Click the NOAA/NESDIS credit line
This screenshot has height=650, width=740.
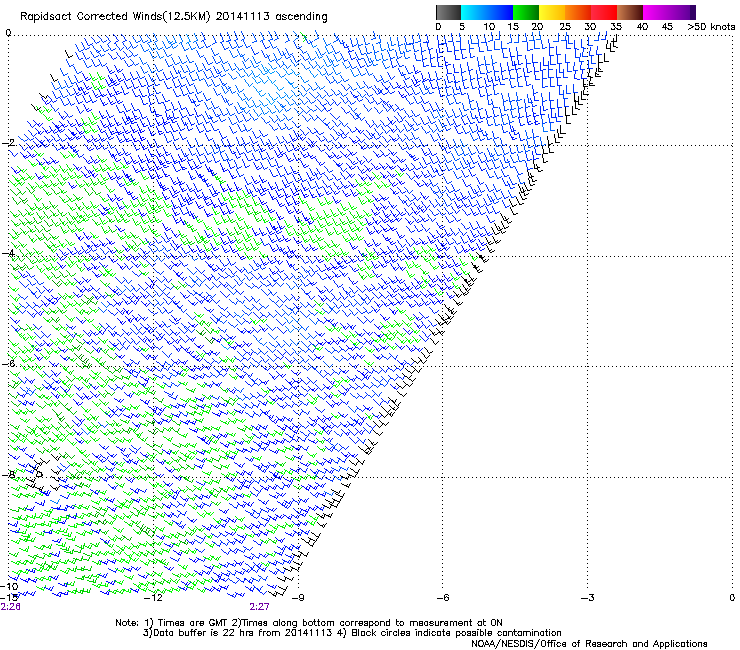[x=589, y=644]
